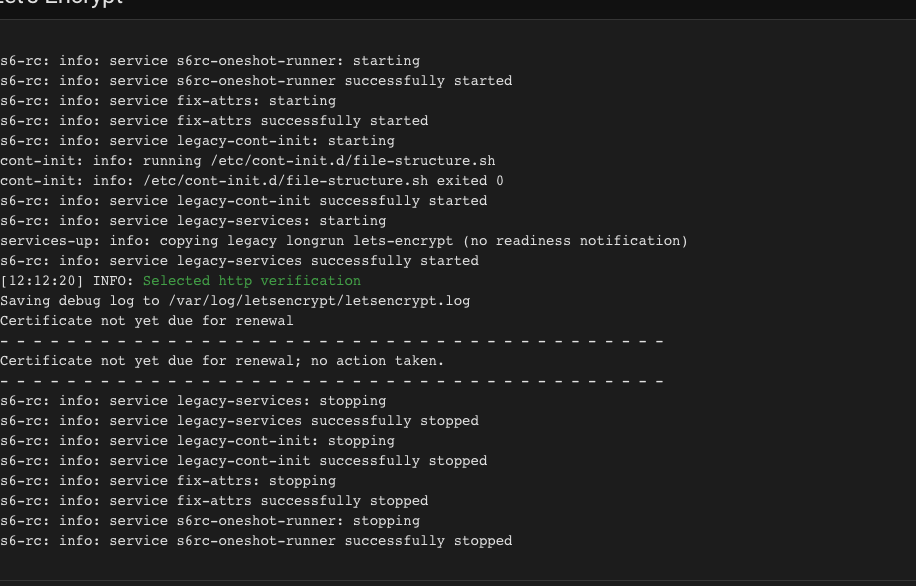This screenshot has height=586, width=916.
Task: Click the 'copying legacy longrun lets-encrypt' line
Action: pos(344,241)
